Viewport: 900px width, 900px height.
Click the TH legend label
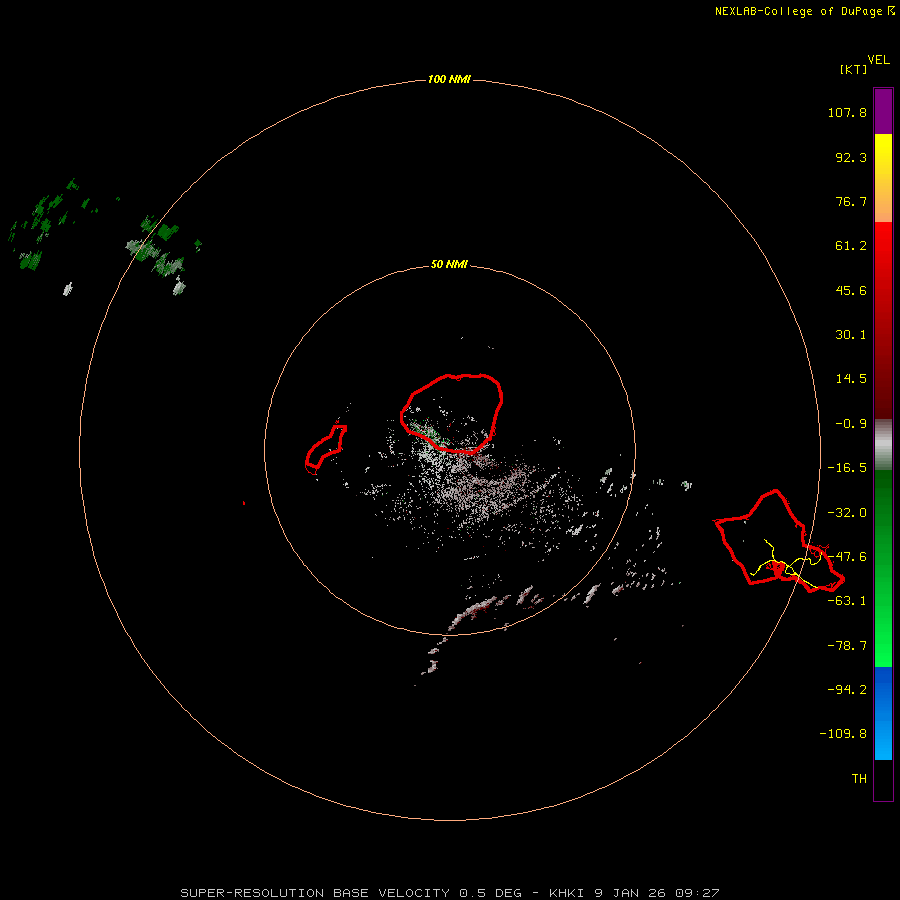pos(859,779)
